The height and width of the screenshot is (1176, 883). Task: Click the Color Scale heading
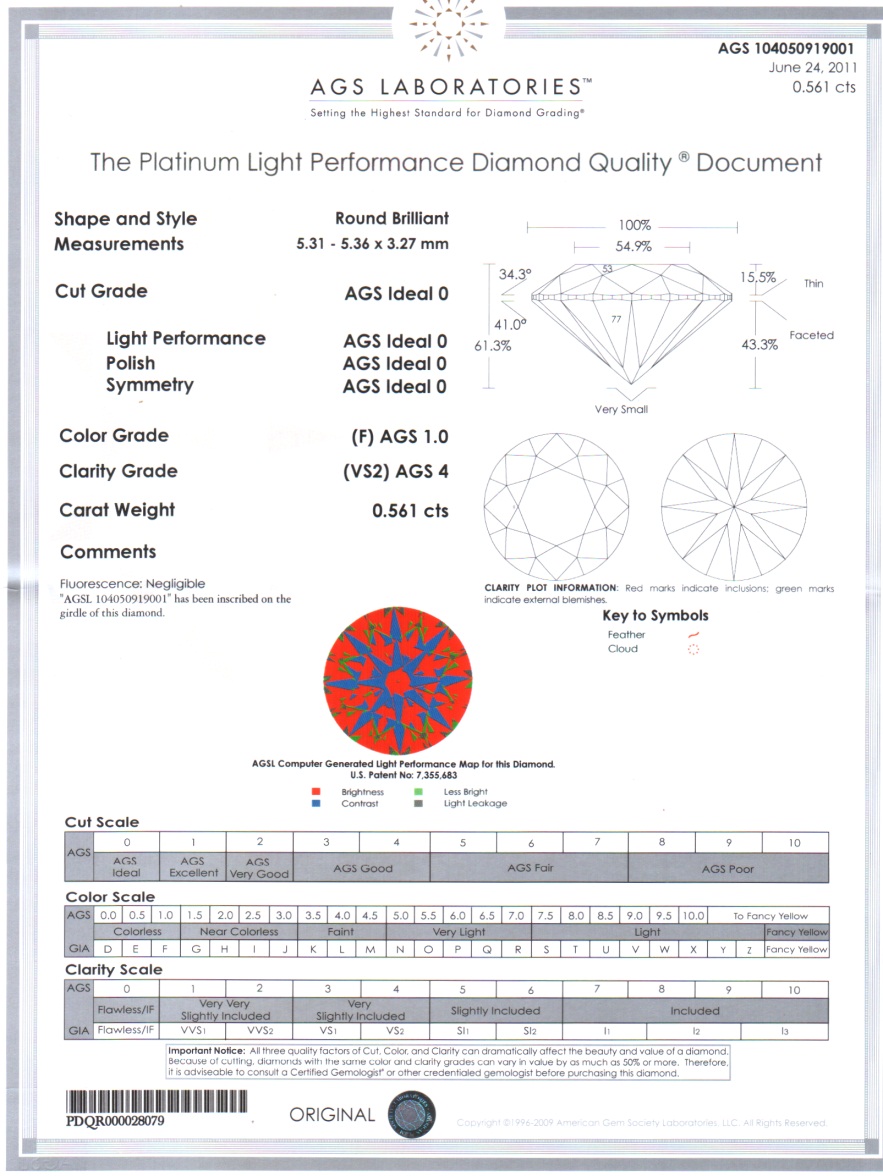(110, 897)
